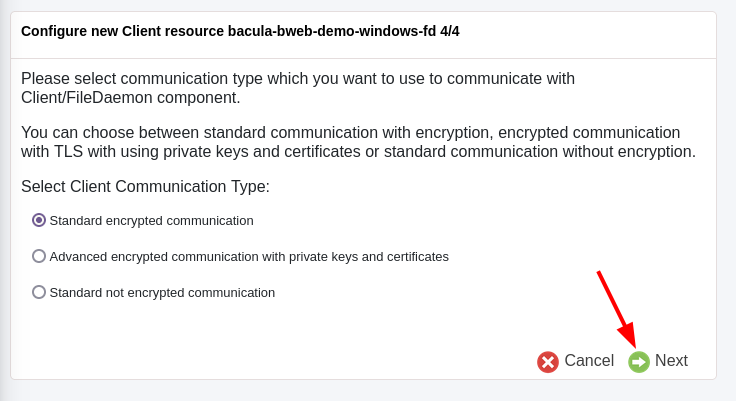The height and width of the screenshot is (401, 736).
Task: Proceed by clicking the Next label
Action: [x=671, y=361]
